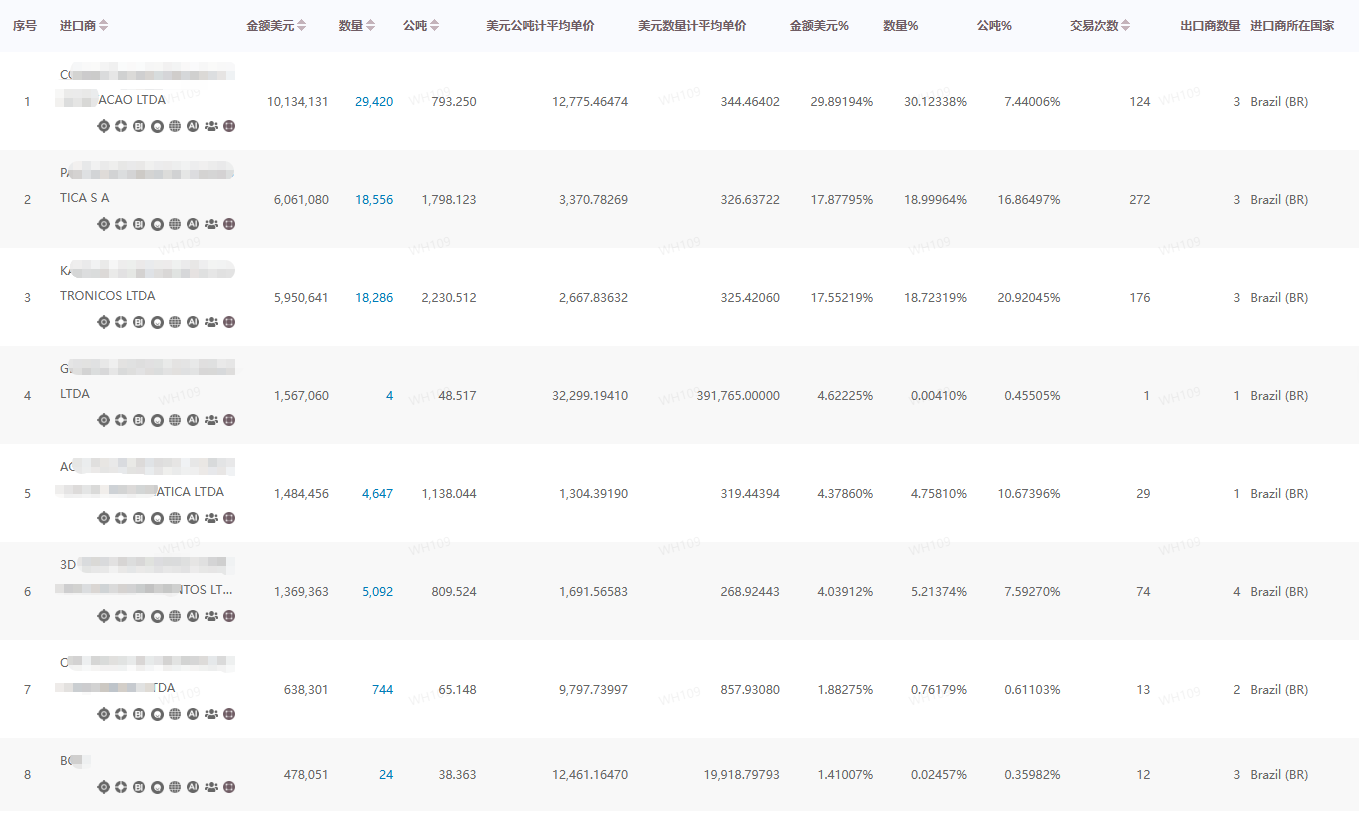Click the chat bubble icon in row 7
1359x814 pixels.
tap(157, 714)
